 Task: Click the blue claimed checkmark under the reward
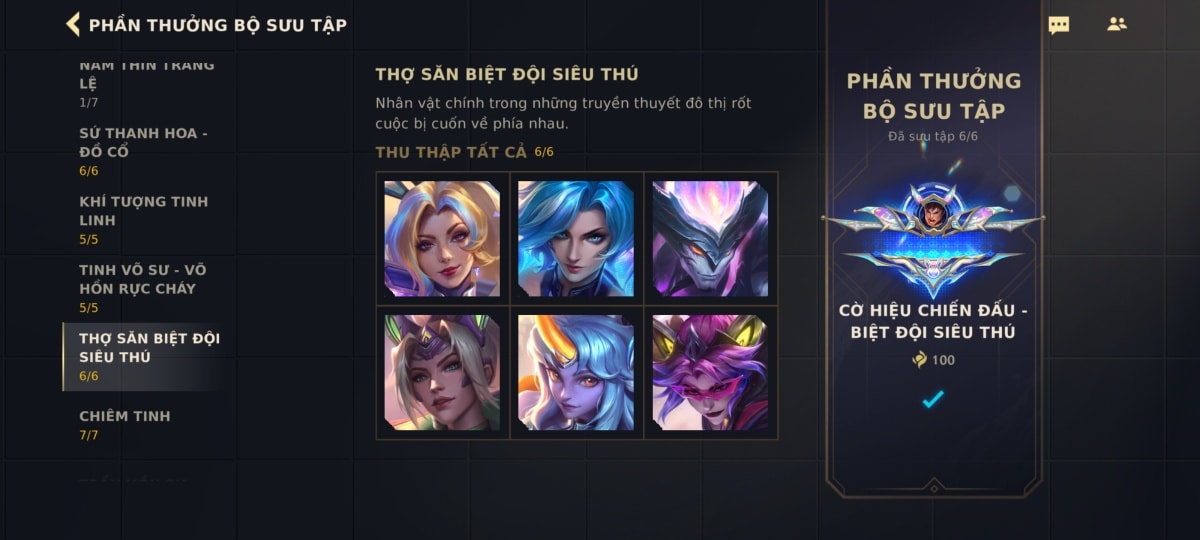tap(933, 400)
